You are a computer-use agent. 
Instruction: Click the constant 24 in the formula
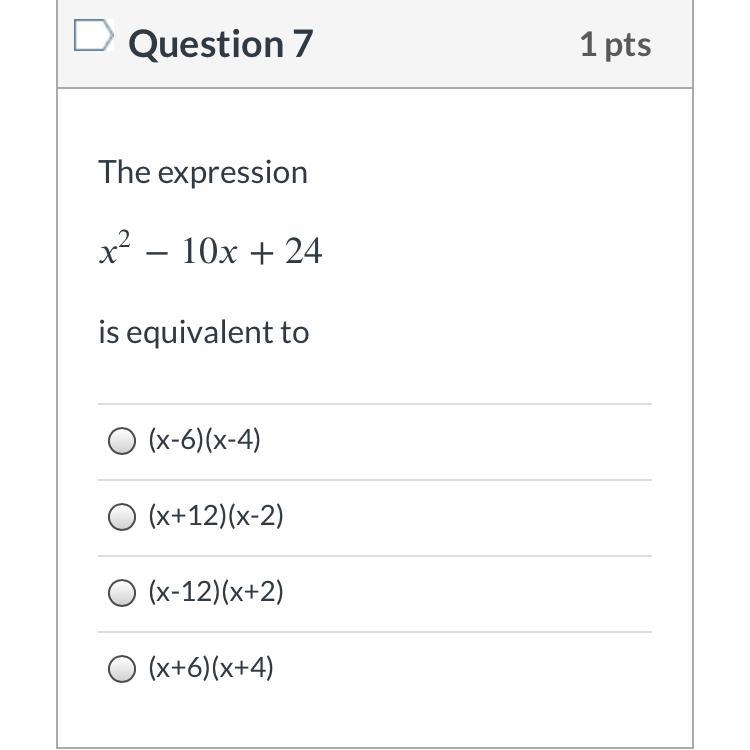click(304, 251)
